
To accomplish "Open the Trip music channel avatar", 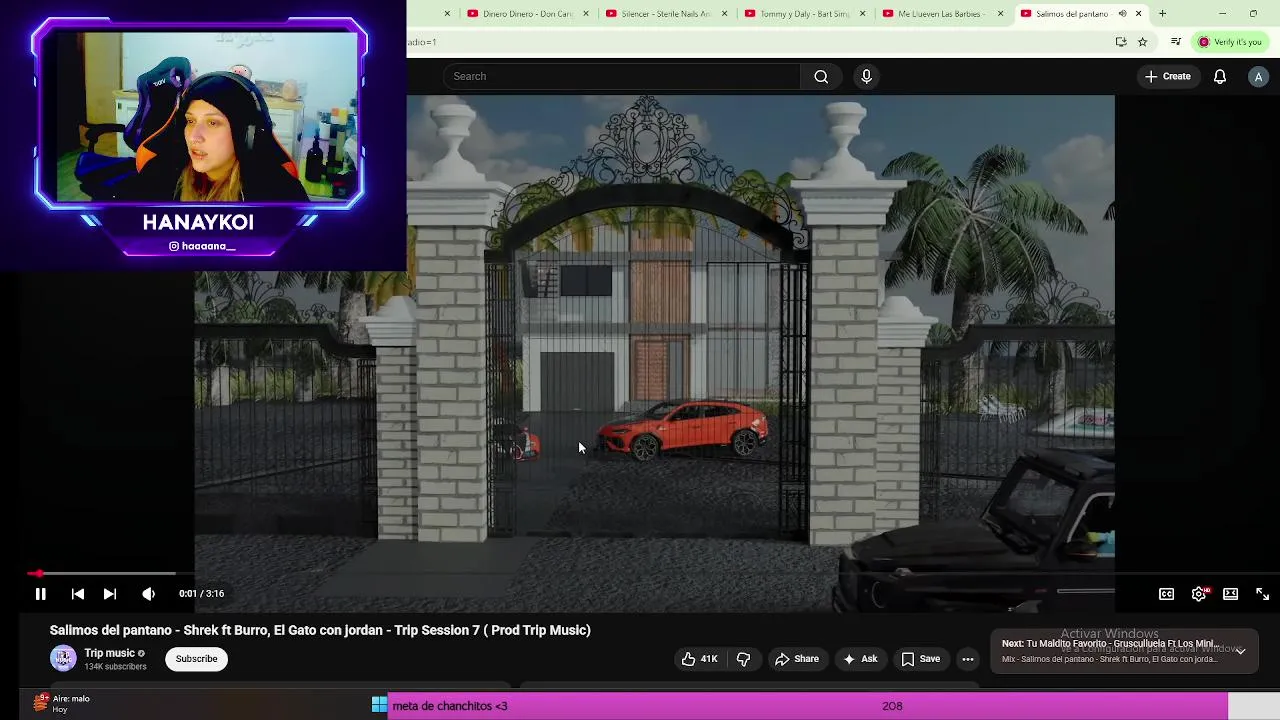I will (63, 658).
